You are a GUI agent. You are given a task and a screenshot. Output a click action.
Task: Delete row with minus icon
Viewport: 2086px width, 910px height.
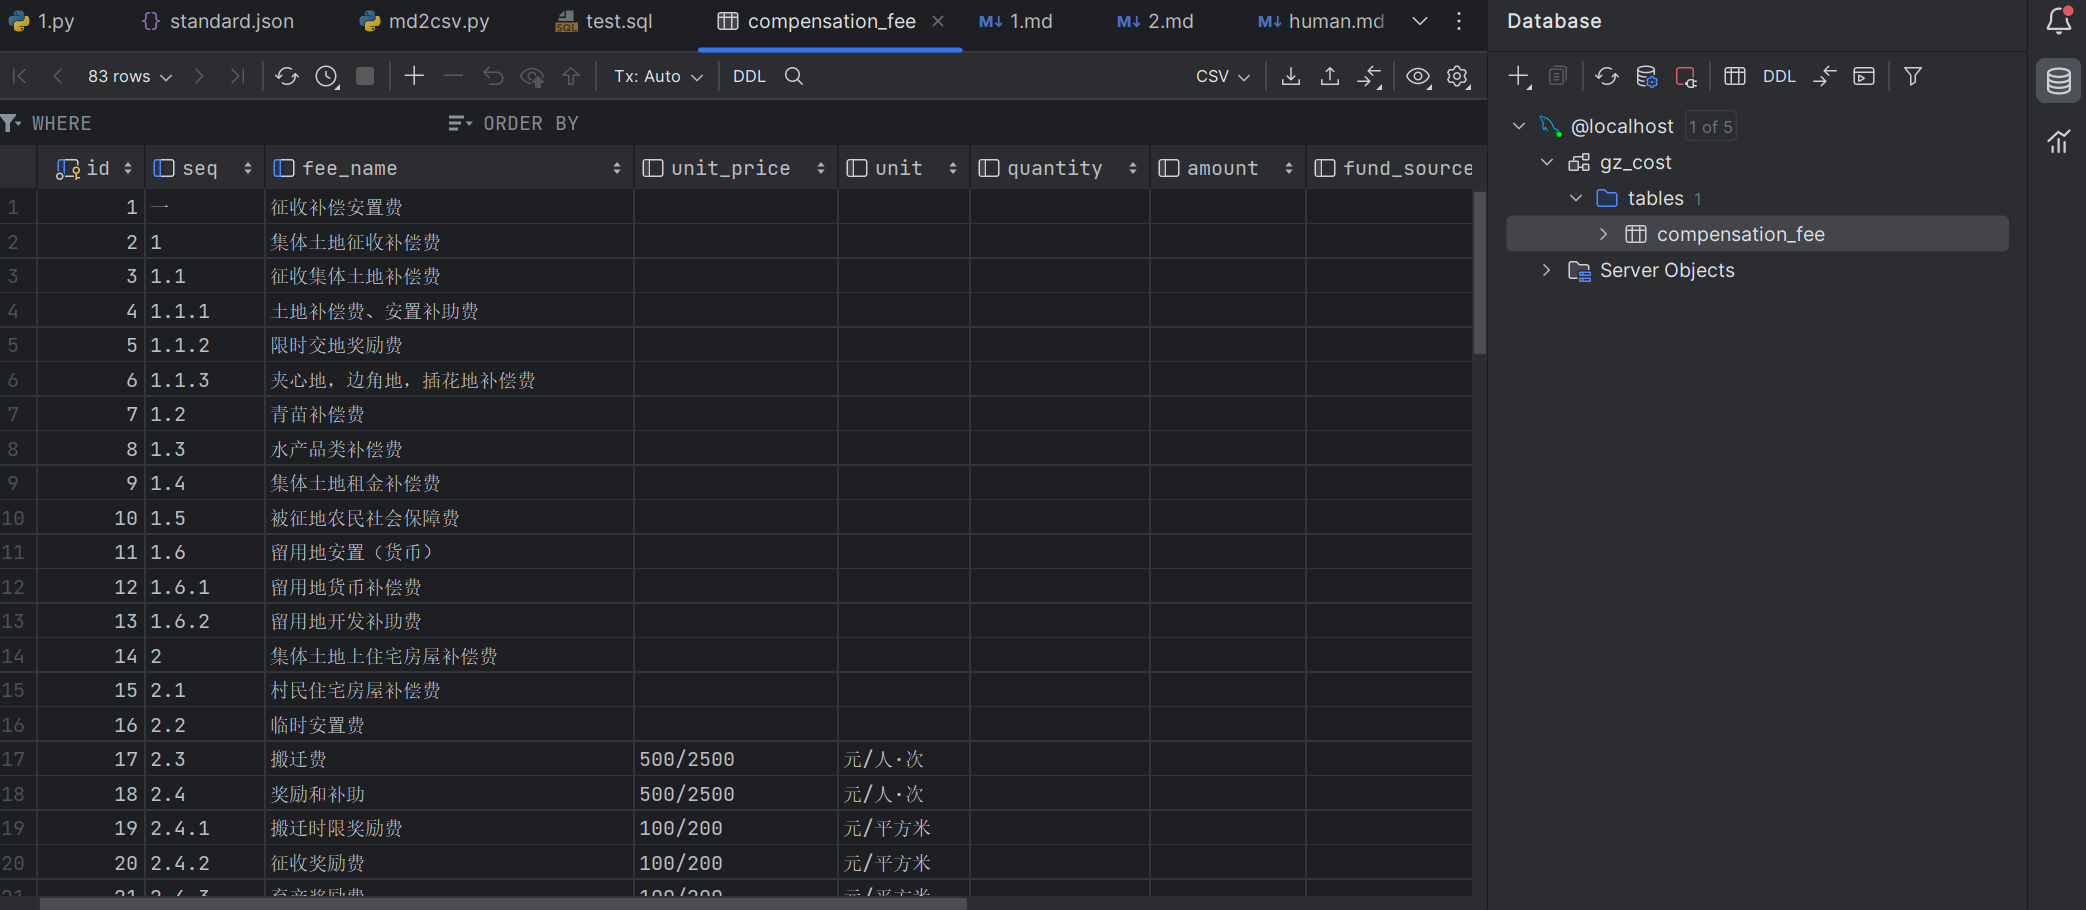pos(453,76)
